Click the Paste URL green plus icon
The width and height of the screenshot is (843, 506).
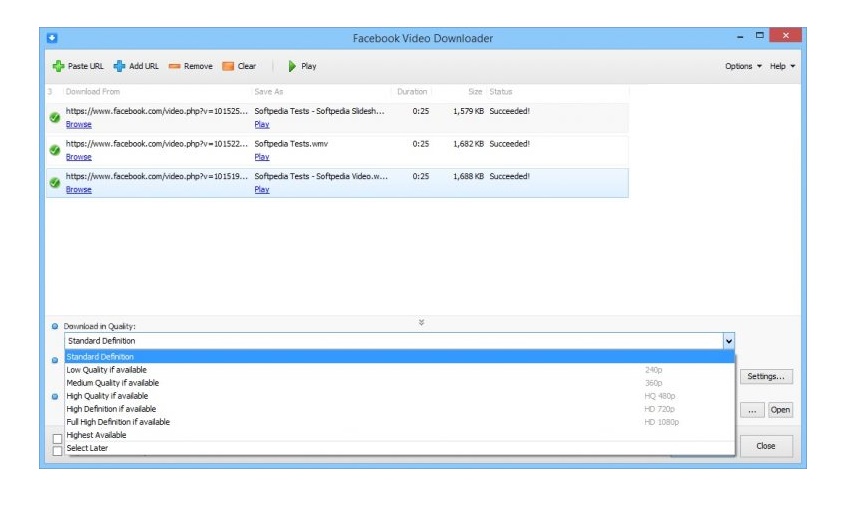click(58, 66)
